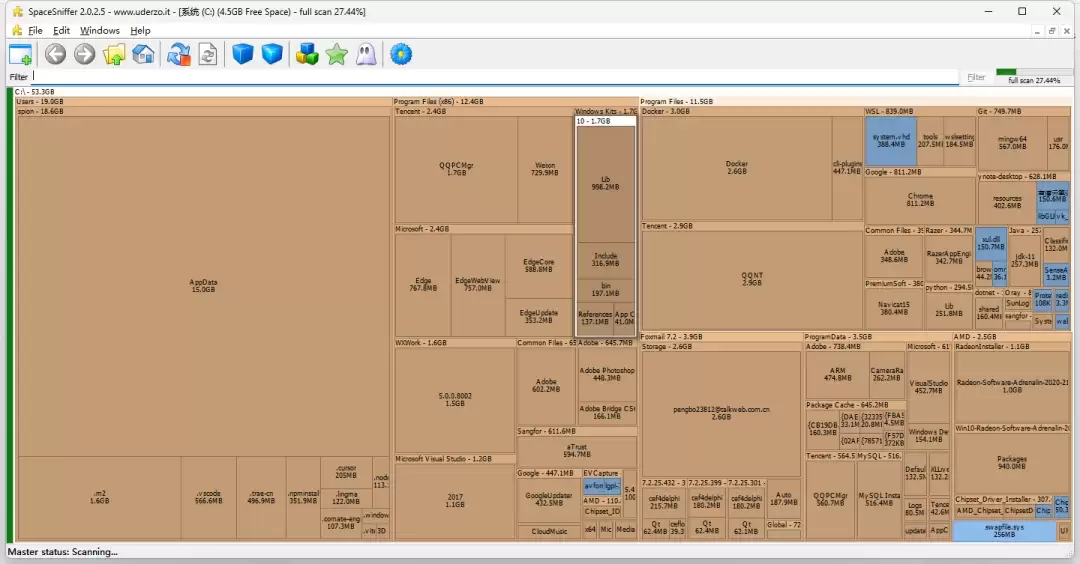Open the Help menu
Screen dimensions: 1080x564
click(x=141, y=30)
